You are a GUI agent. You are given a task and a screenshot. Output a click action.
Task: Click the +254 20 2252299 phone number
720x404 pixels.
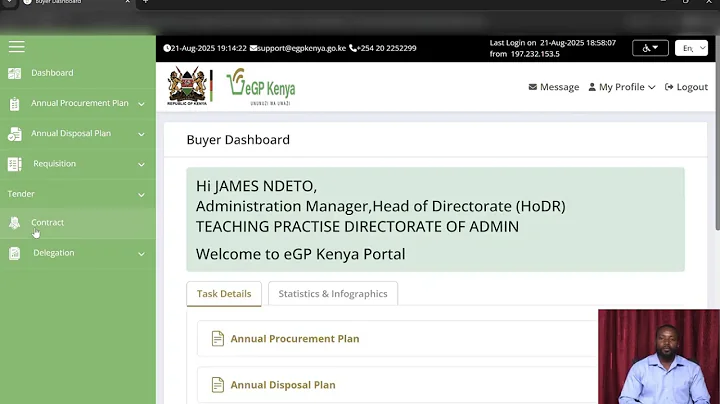386,48
